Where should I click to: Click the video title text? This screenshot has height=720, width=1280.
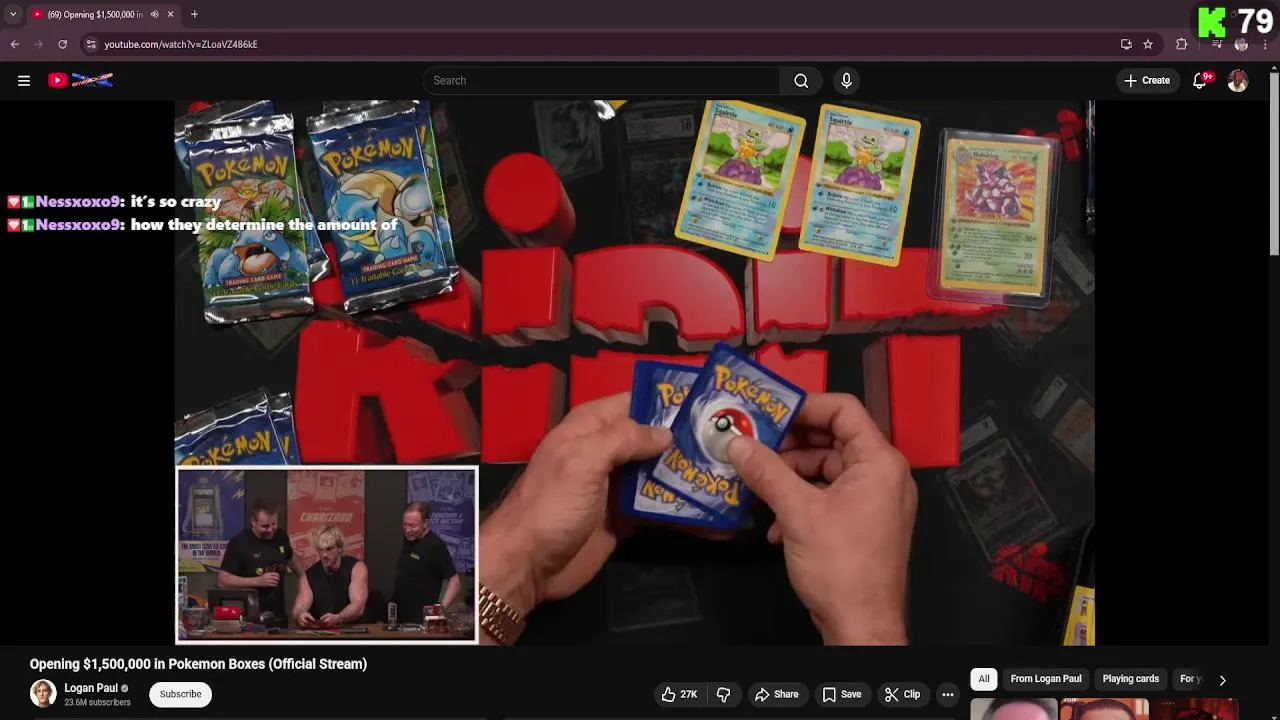tap(198, 664)
